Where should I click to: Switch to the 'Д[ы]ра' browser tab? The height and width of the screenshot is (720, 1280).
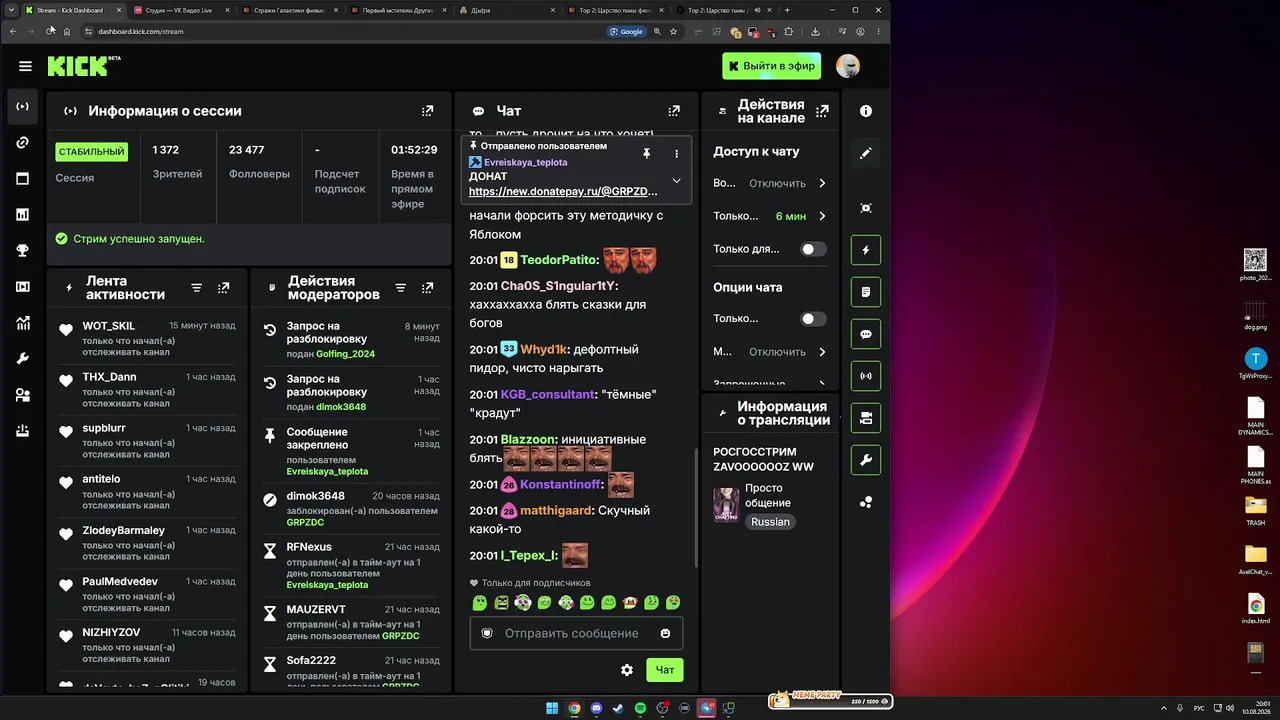[x=508, y=10]
